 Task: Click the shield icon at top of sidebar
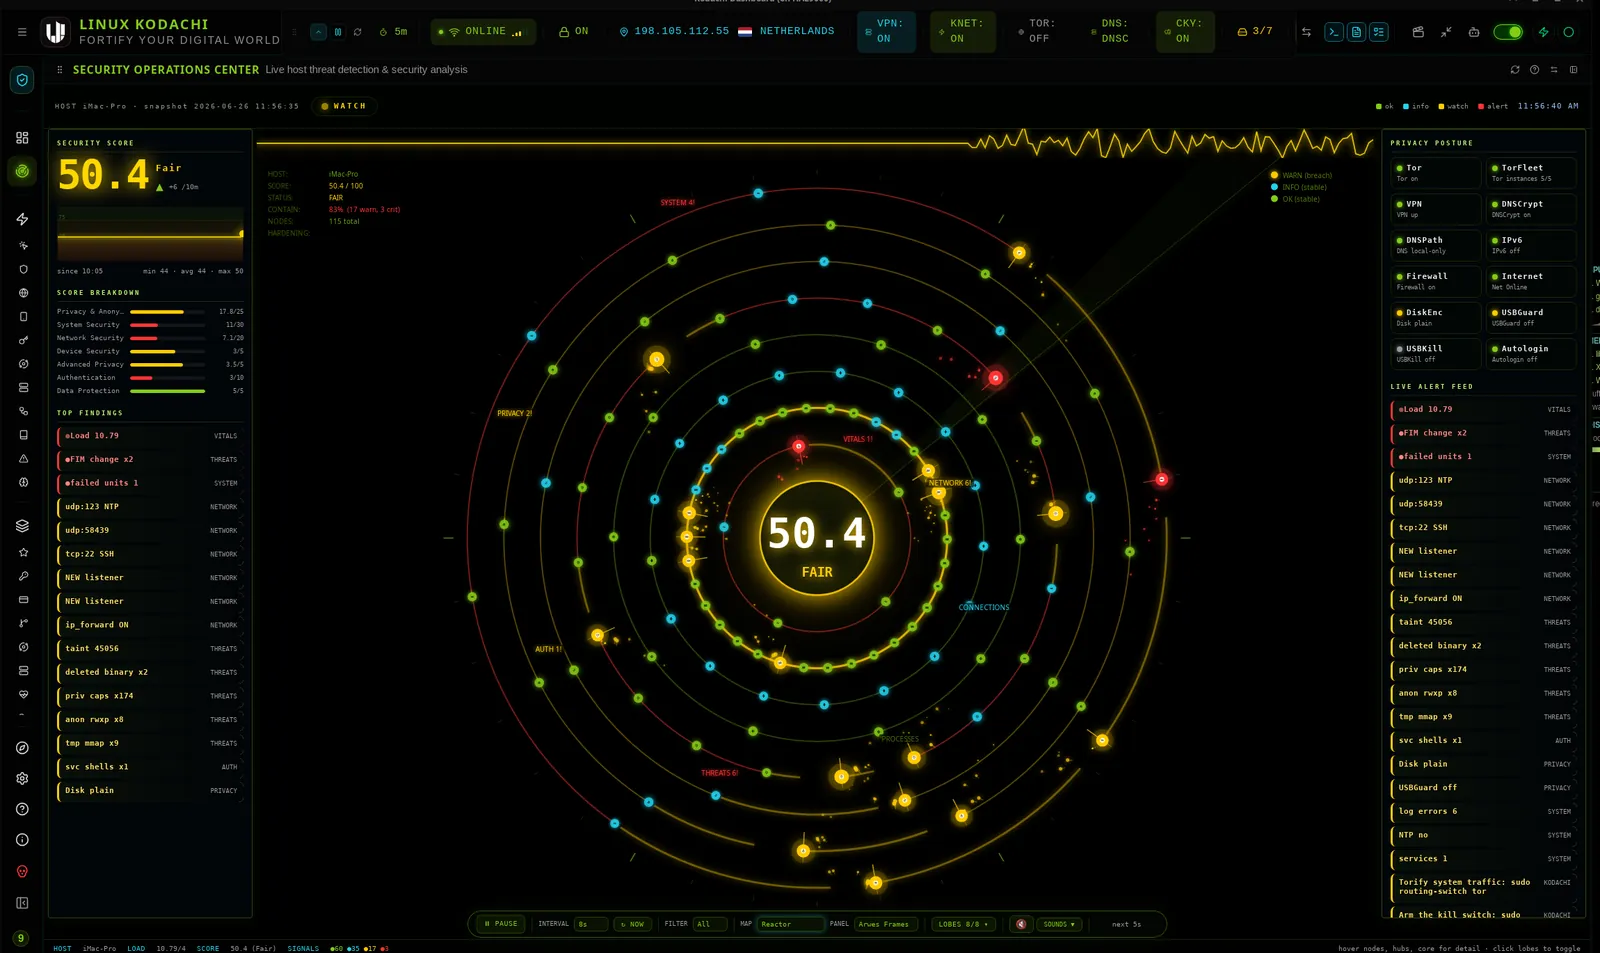coord(22,80)
